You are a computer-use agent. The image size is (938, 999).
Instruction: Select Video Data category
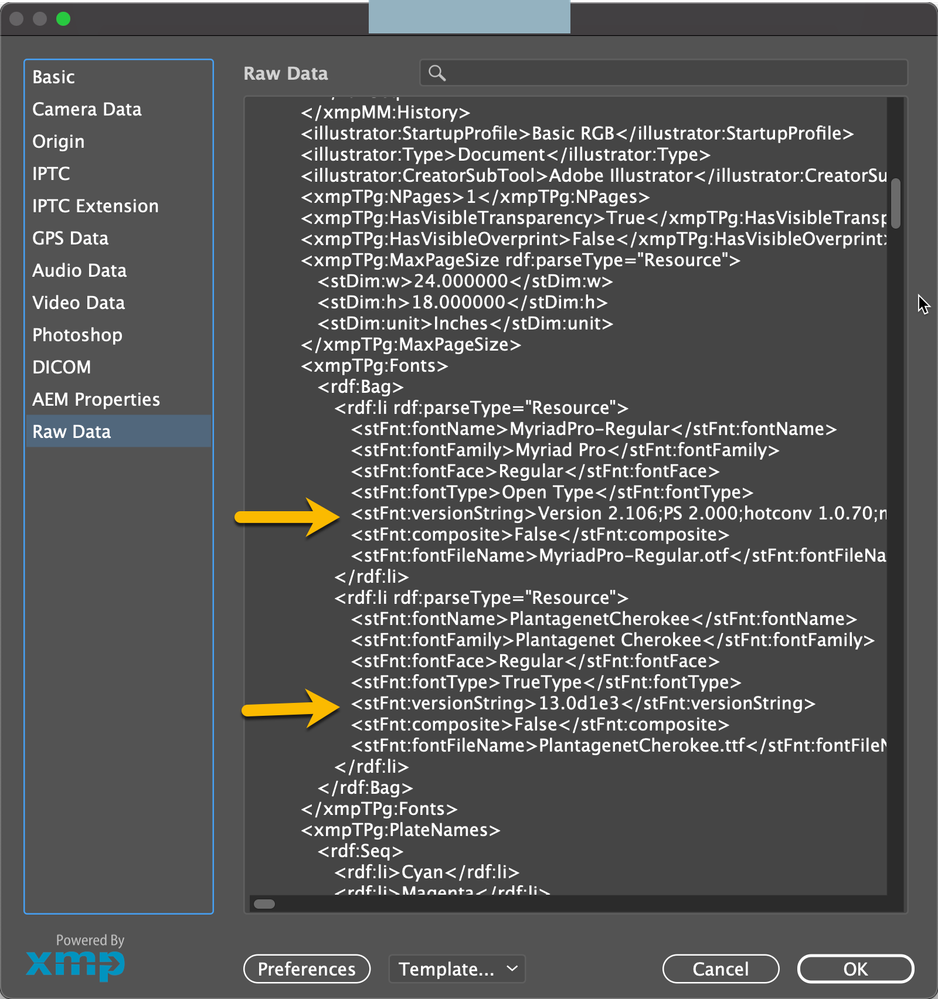tap(118, 303)
